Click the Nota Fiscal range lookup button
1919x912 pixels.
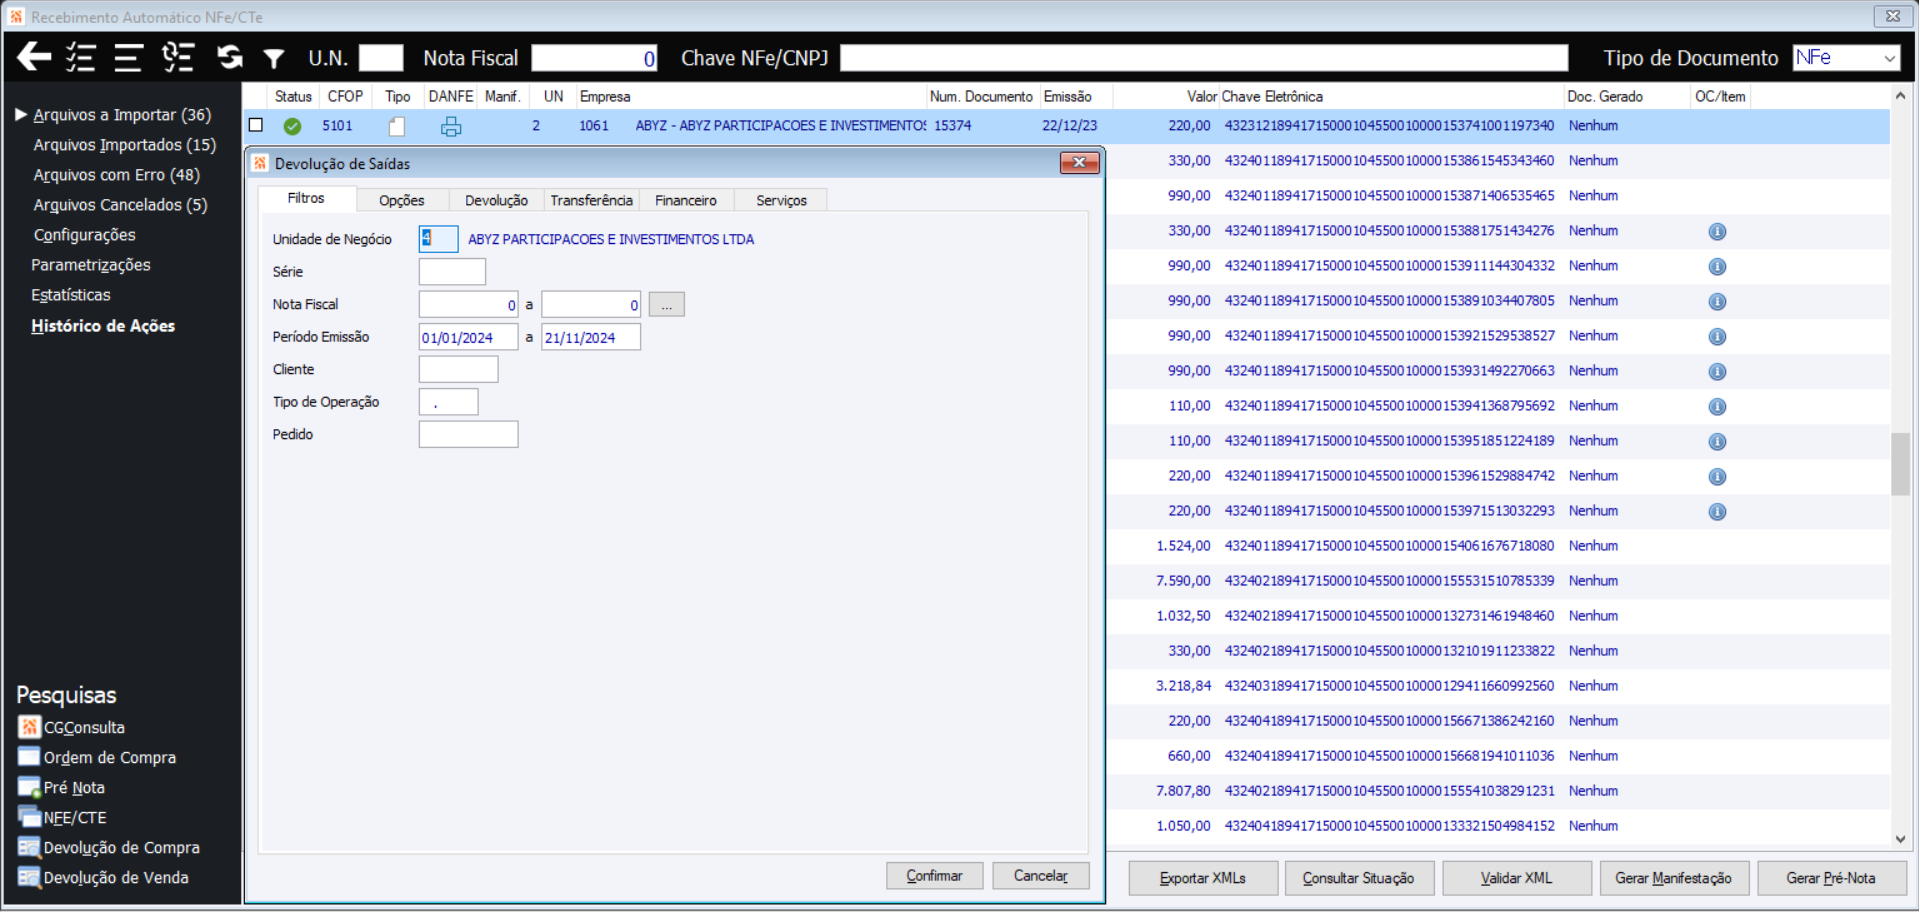pos(666,305)
